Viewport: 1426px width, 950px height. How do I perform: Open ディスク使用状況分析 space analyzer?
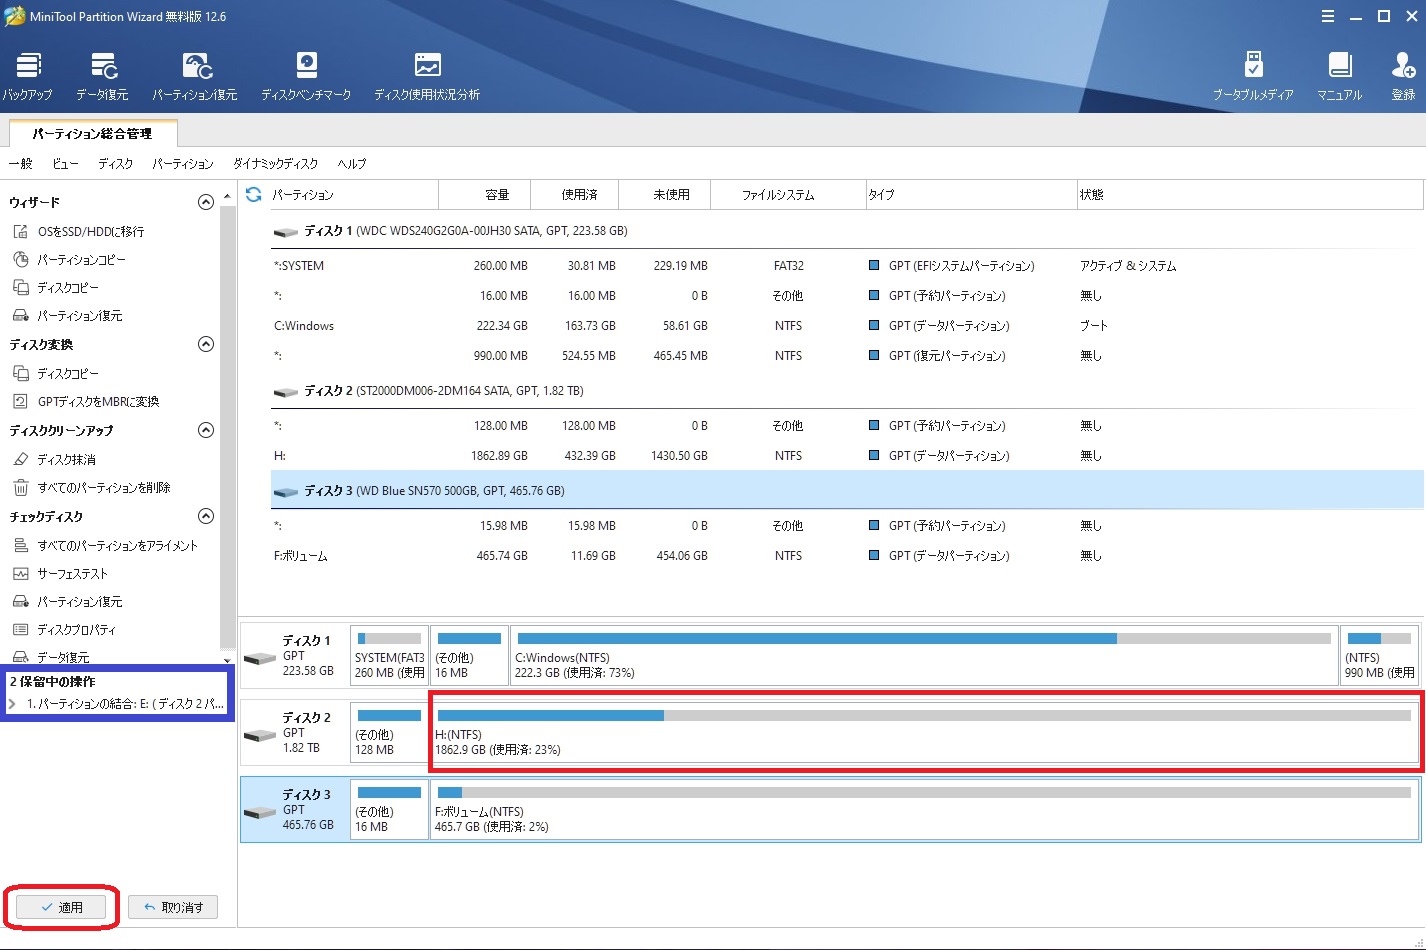click(x=427, y=77)
